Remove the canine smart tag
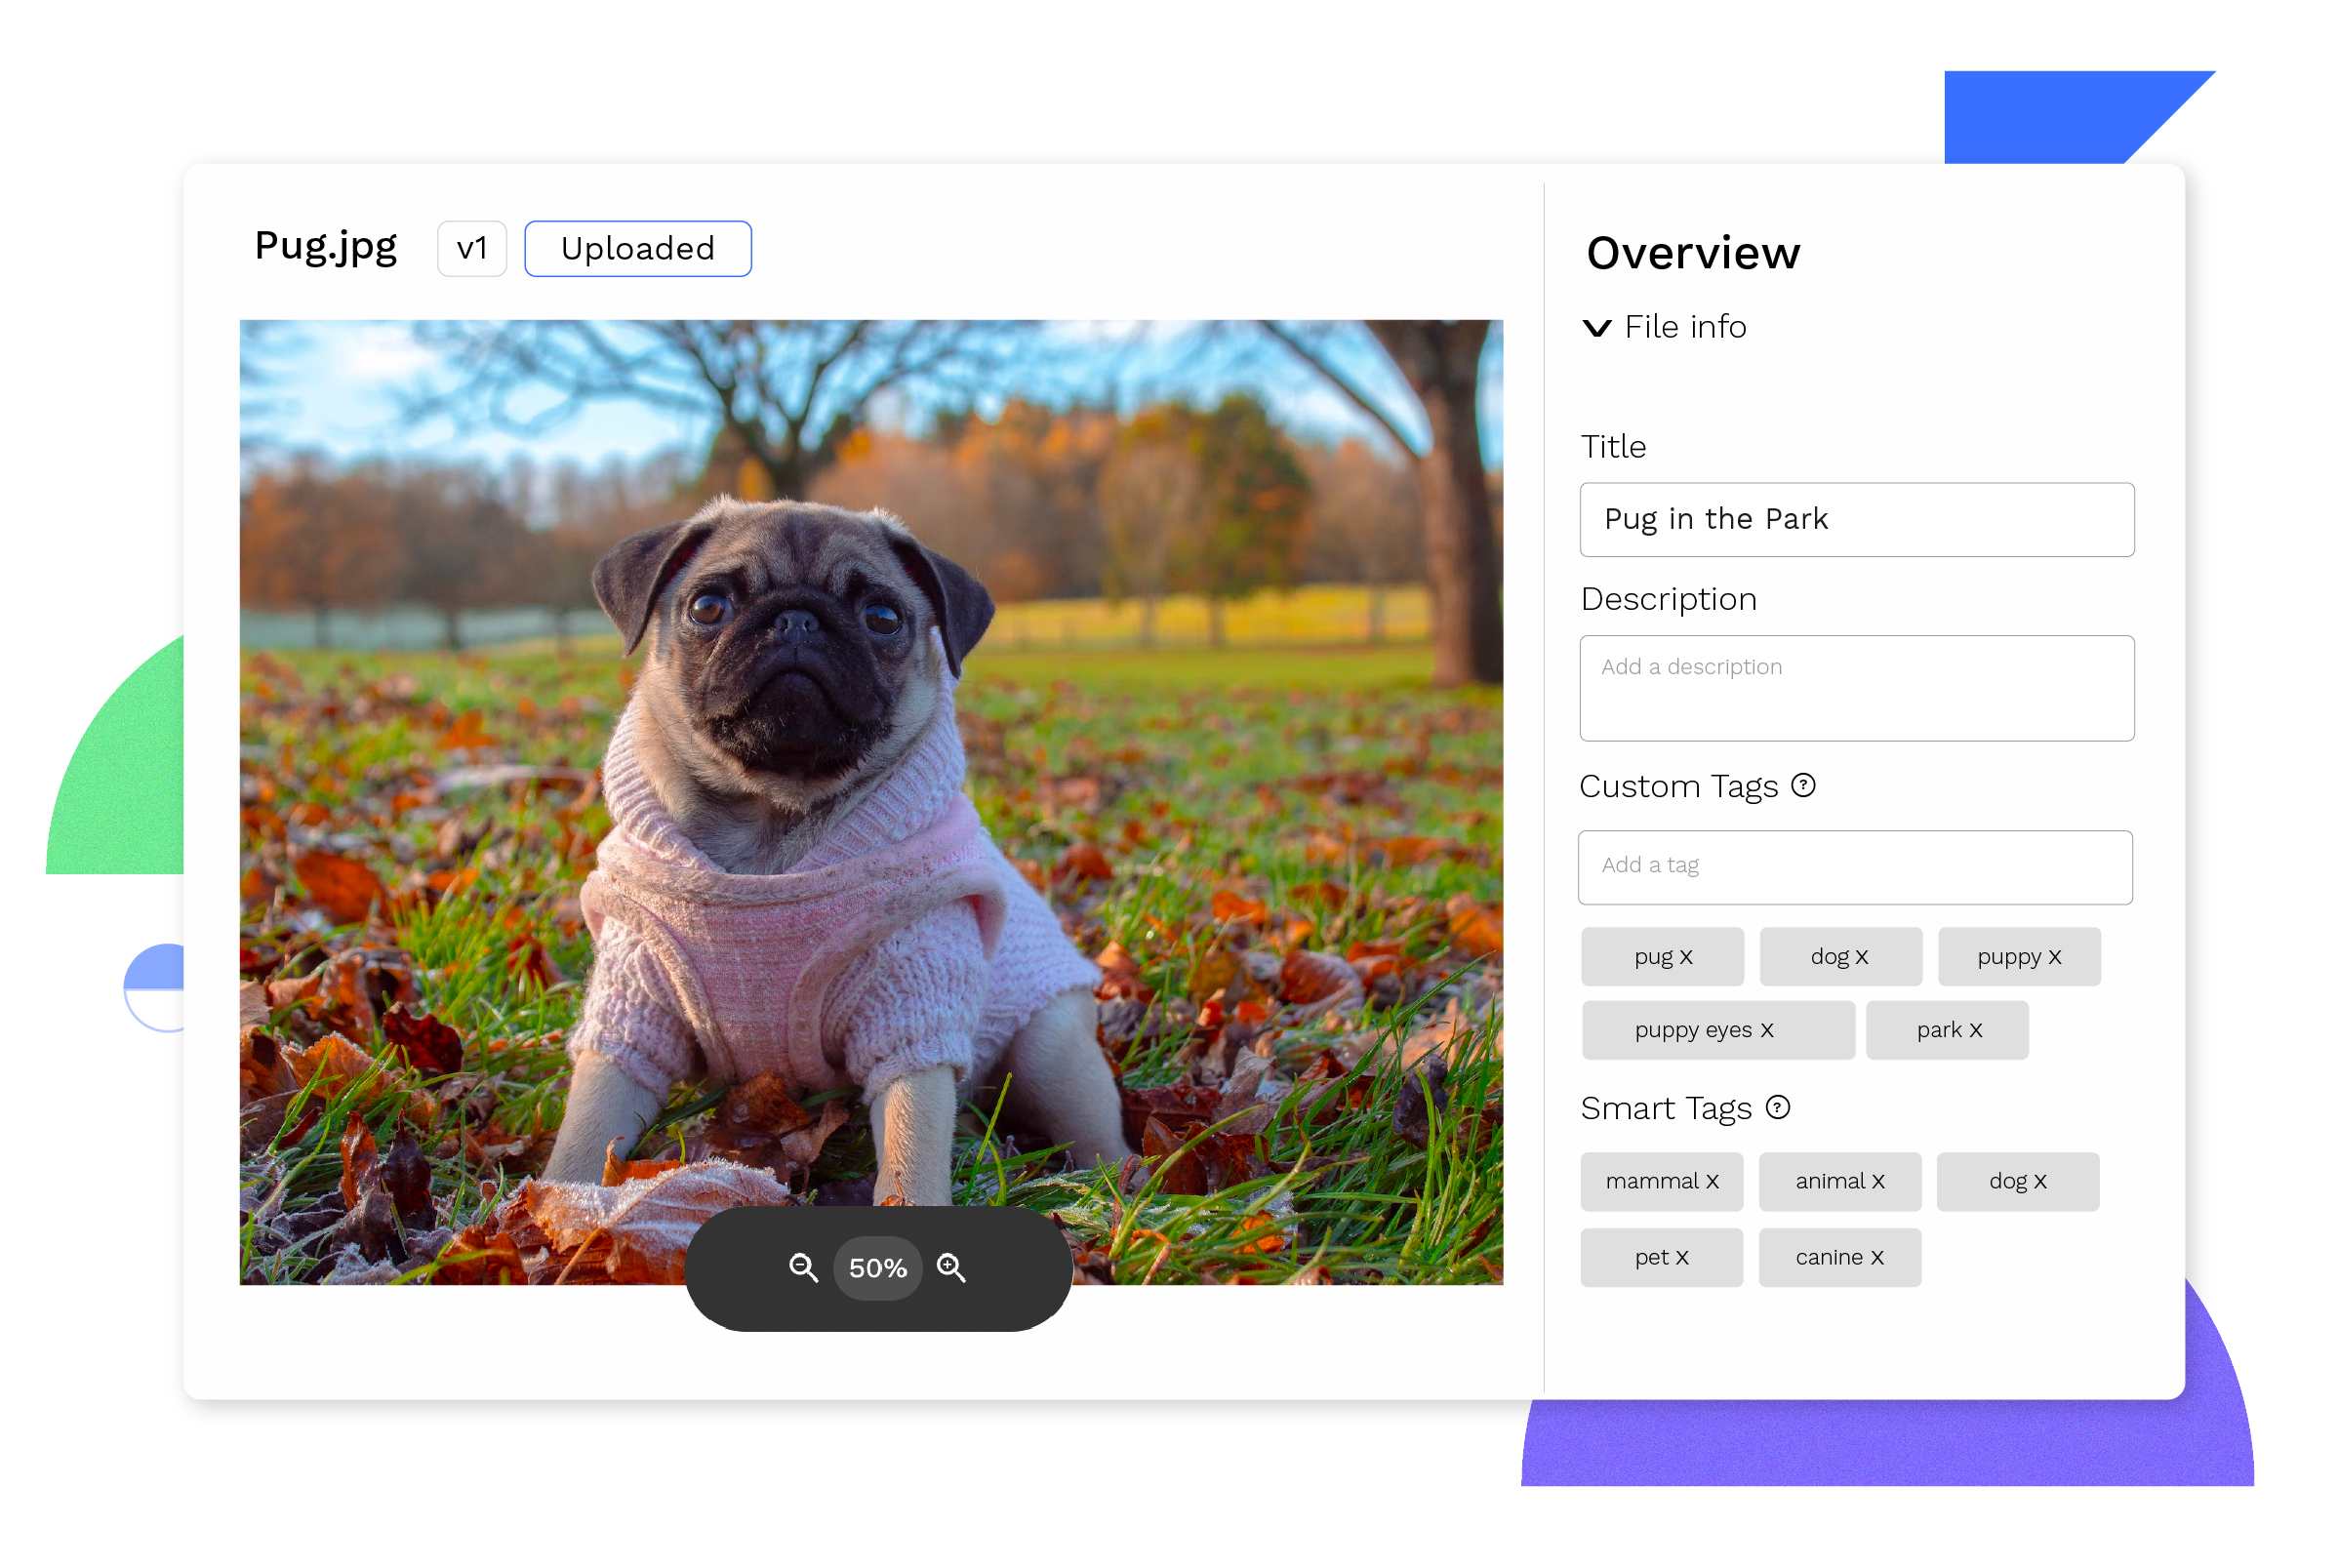This screenshot has width=2338, height=1568. [x=1877, y=1258]
